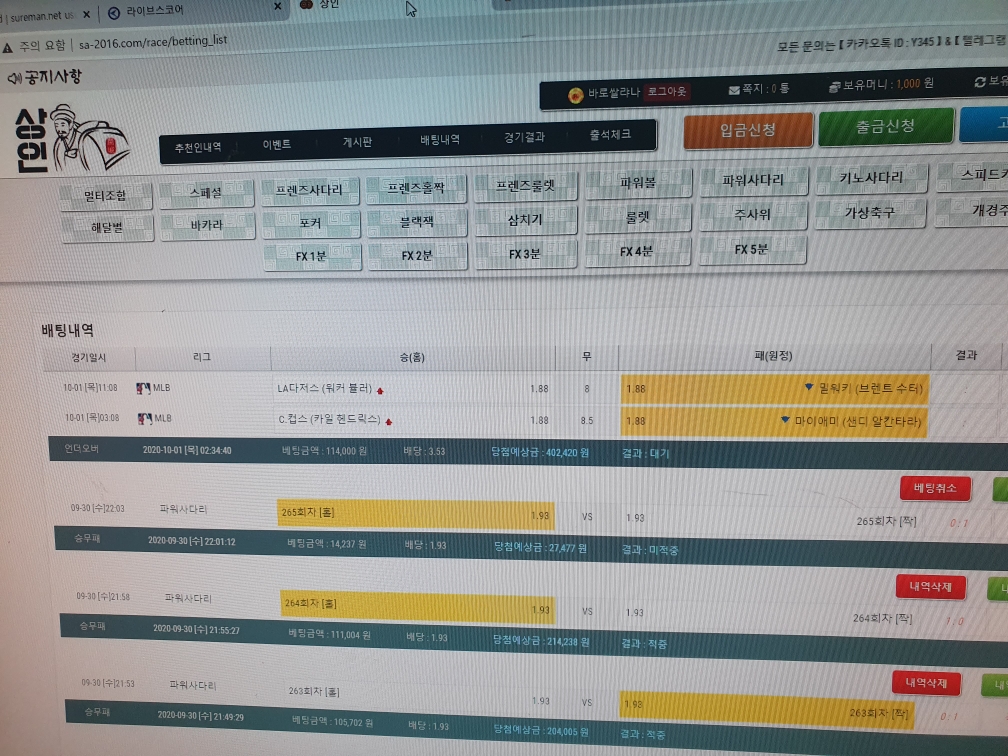Click the 공지사항 speaker icon
Screen dimensions: 1008x756
[14, 78]
